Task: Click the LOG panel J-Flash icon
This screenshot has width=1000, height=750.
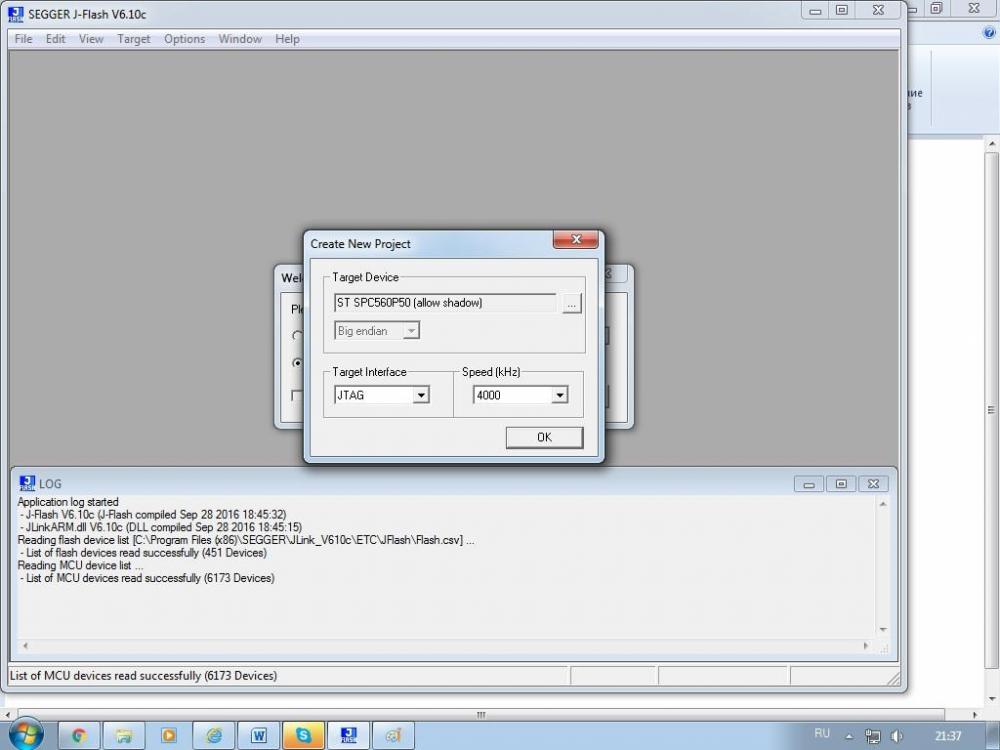Action: click(27, 483)
